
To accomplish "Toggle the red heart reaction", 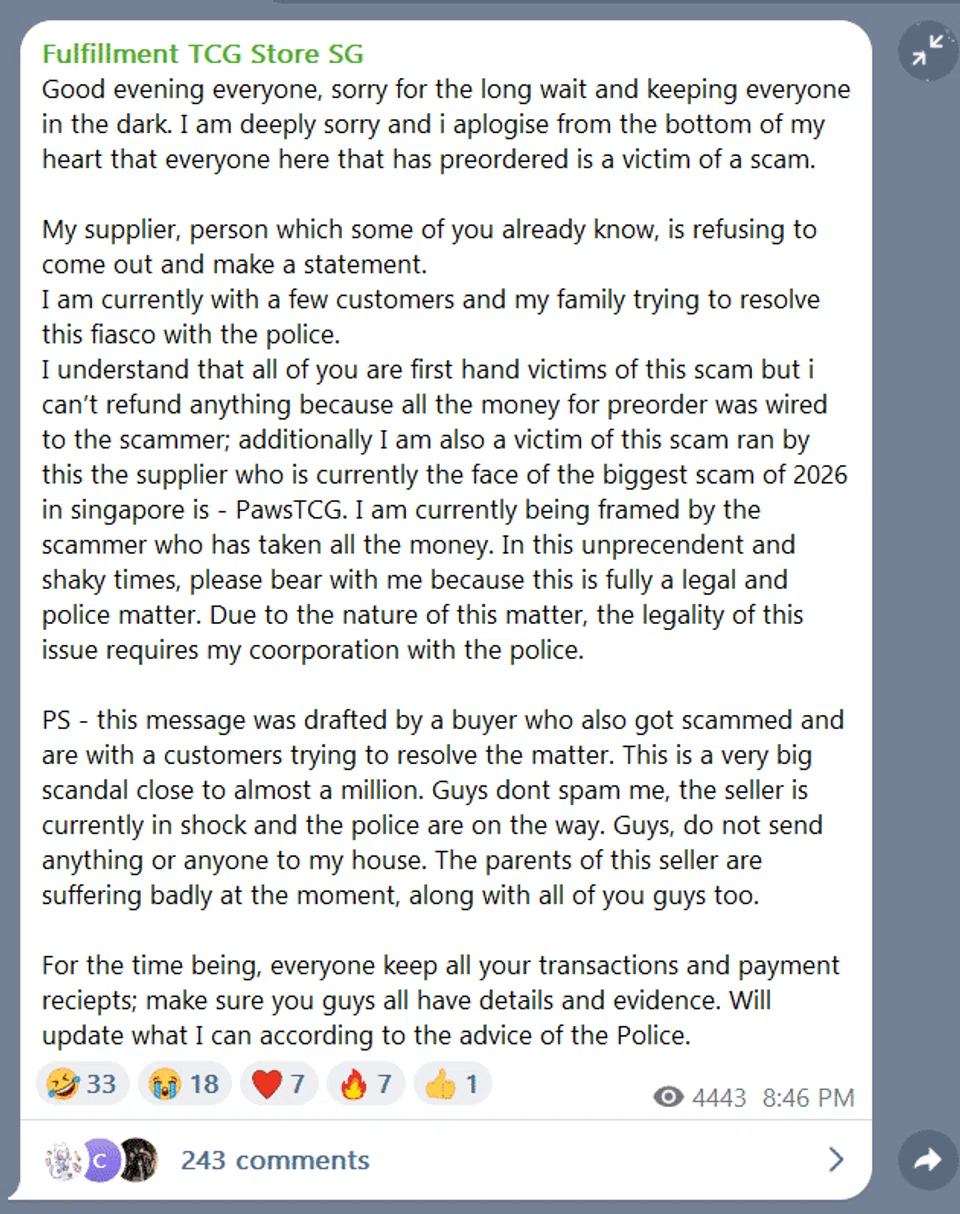I will (x=280, y=1084).
